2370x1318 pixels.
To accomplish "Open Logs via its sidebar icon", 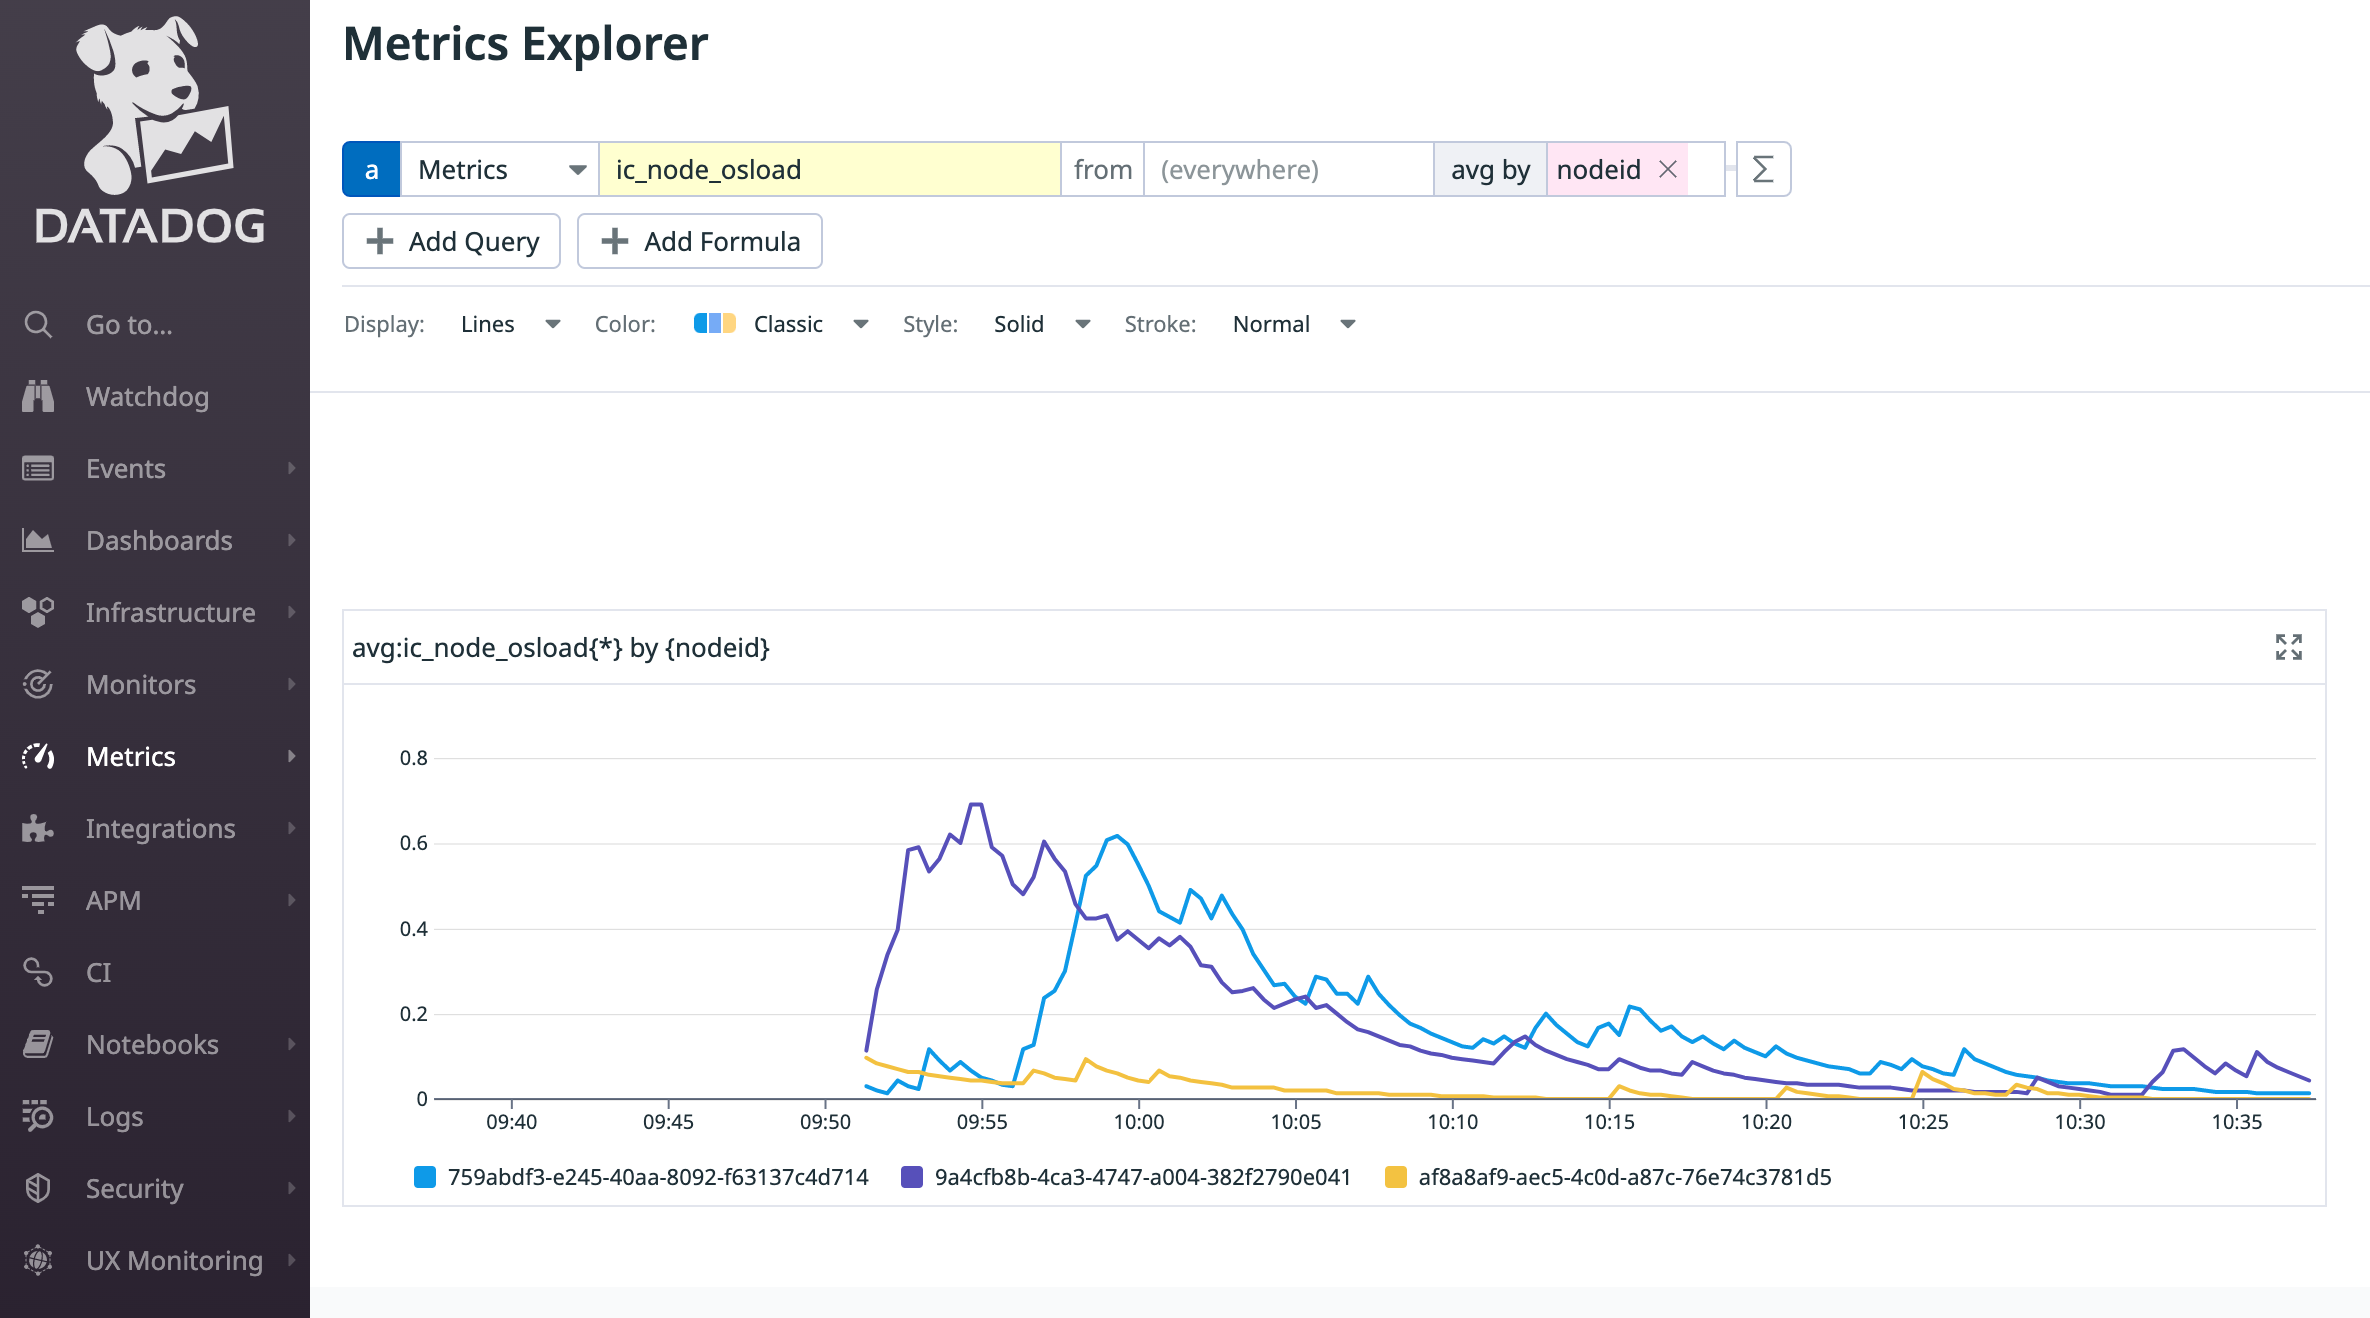I will 38,1116.
